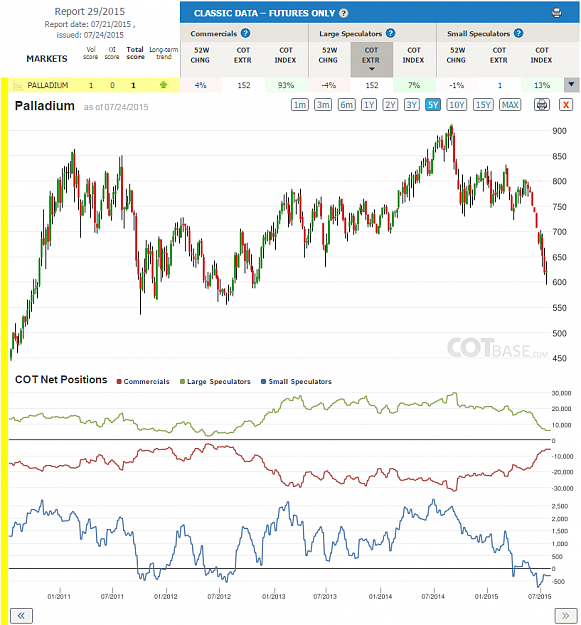Toggle Large Speculators legend series
581x625 pixels.
[216, 381]
